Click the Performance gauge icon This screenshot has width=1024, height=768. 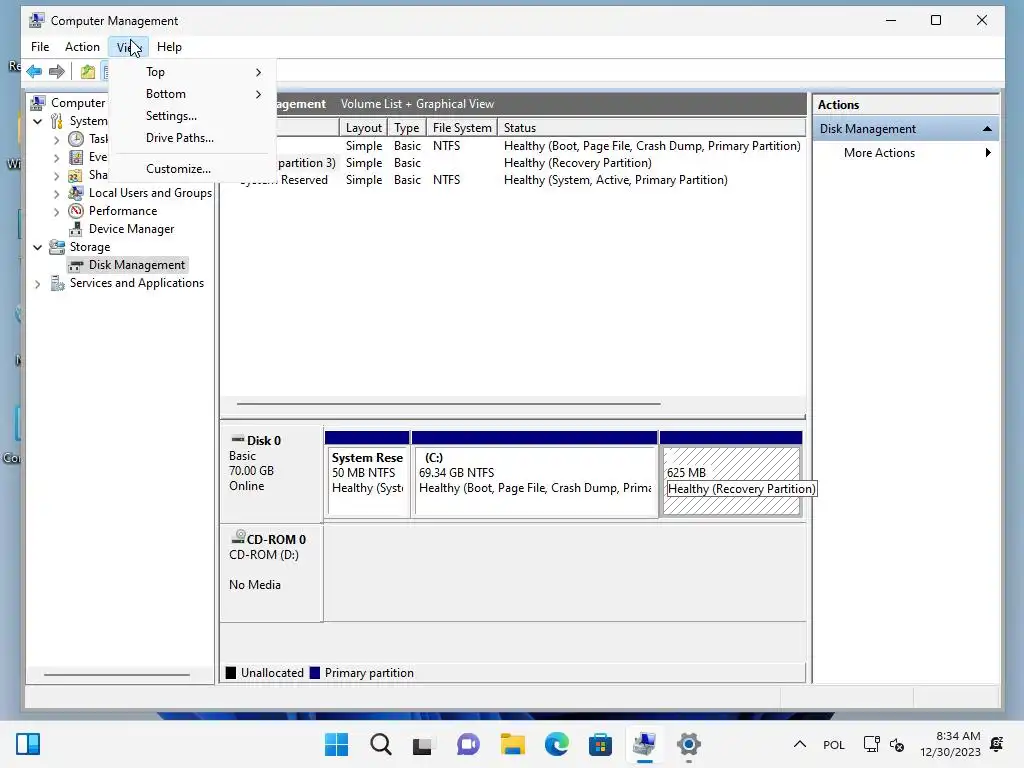tap(76, 211)
